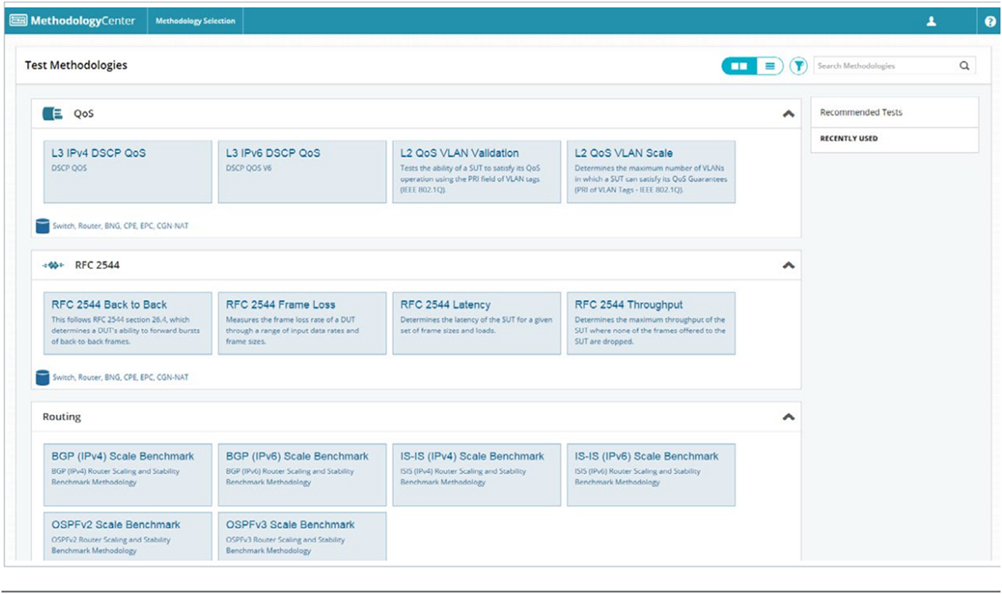Click the database icon under QoS cards

(42, 226)
